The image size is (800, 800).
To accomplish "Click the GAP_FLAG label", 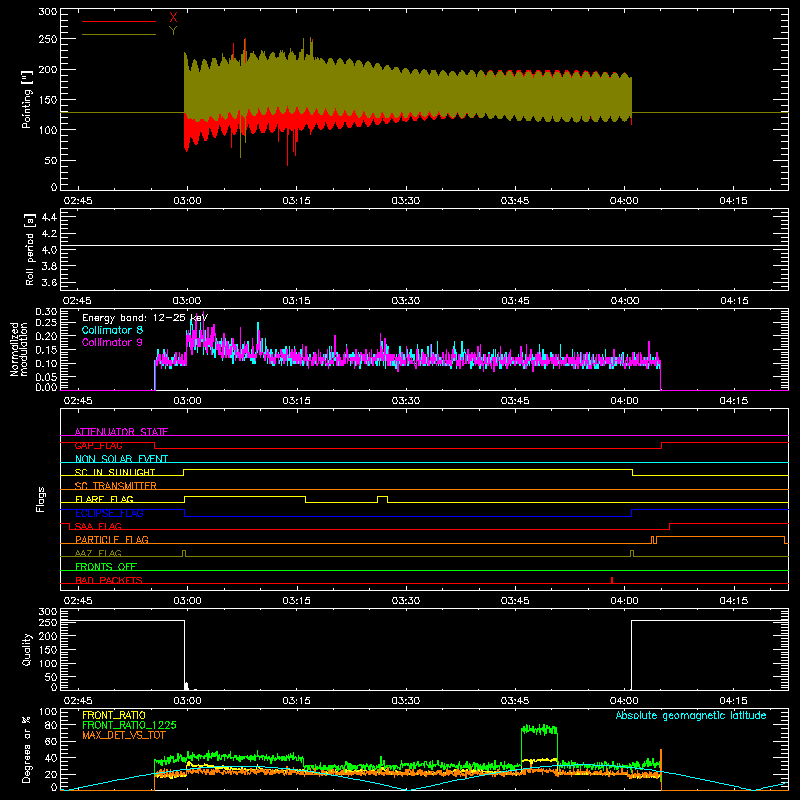I will point(98,445).
